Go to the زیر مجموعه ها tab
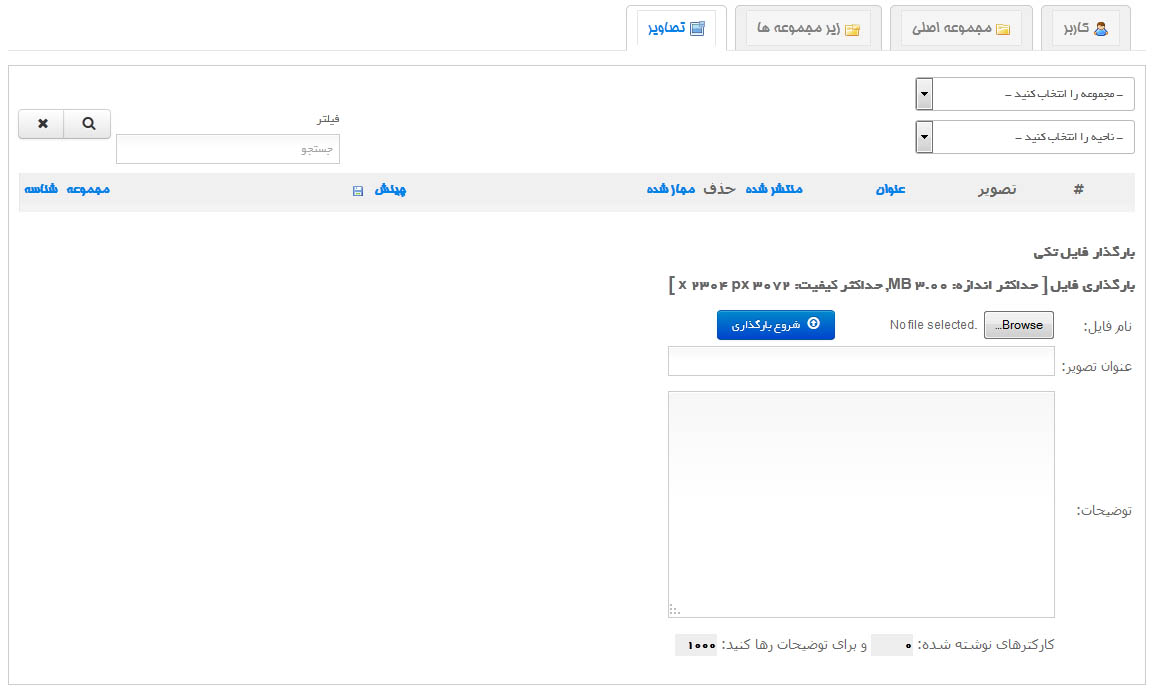1155x699 pixels. (804, 29)
